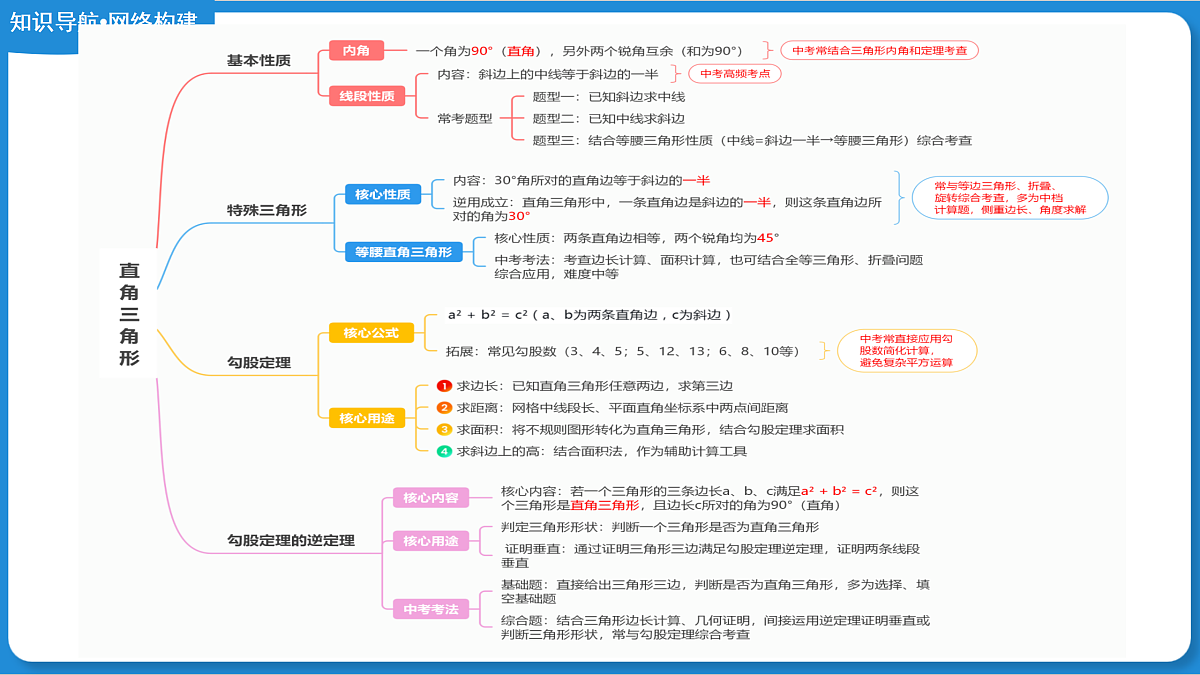Select the 特殊三角形 branch
Image resolution: width=1200 pixels, height=675 pixels.
click(266, 210)
